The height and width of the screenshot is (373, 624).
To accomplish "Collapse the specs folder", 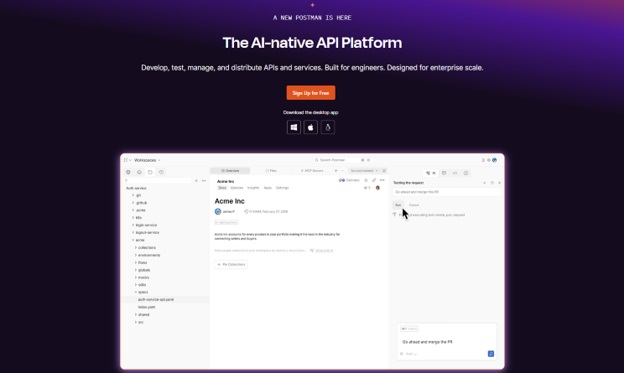I will click(136, 292).
